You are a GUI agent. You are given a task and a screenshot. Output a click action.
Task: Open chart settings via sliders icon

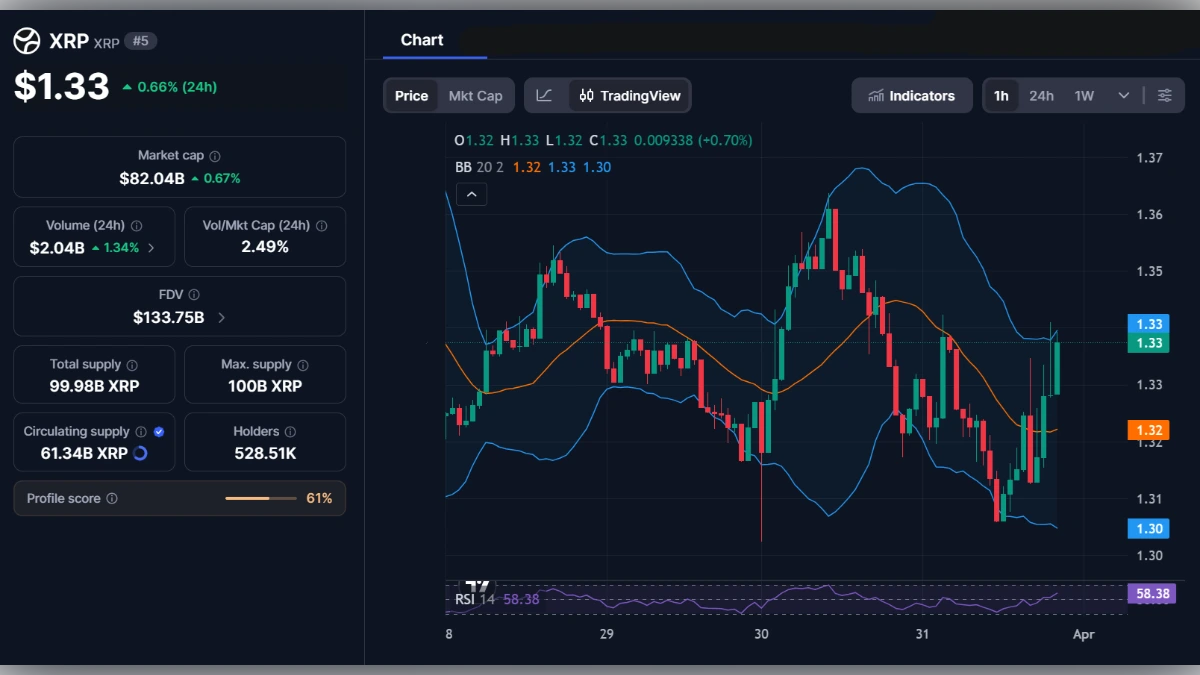coord(1164,95)
